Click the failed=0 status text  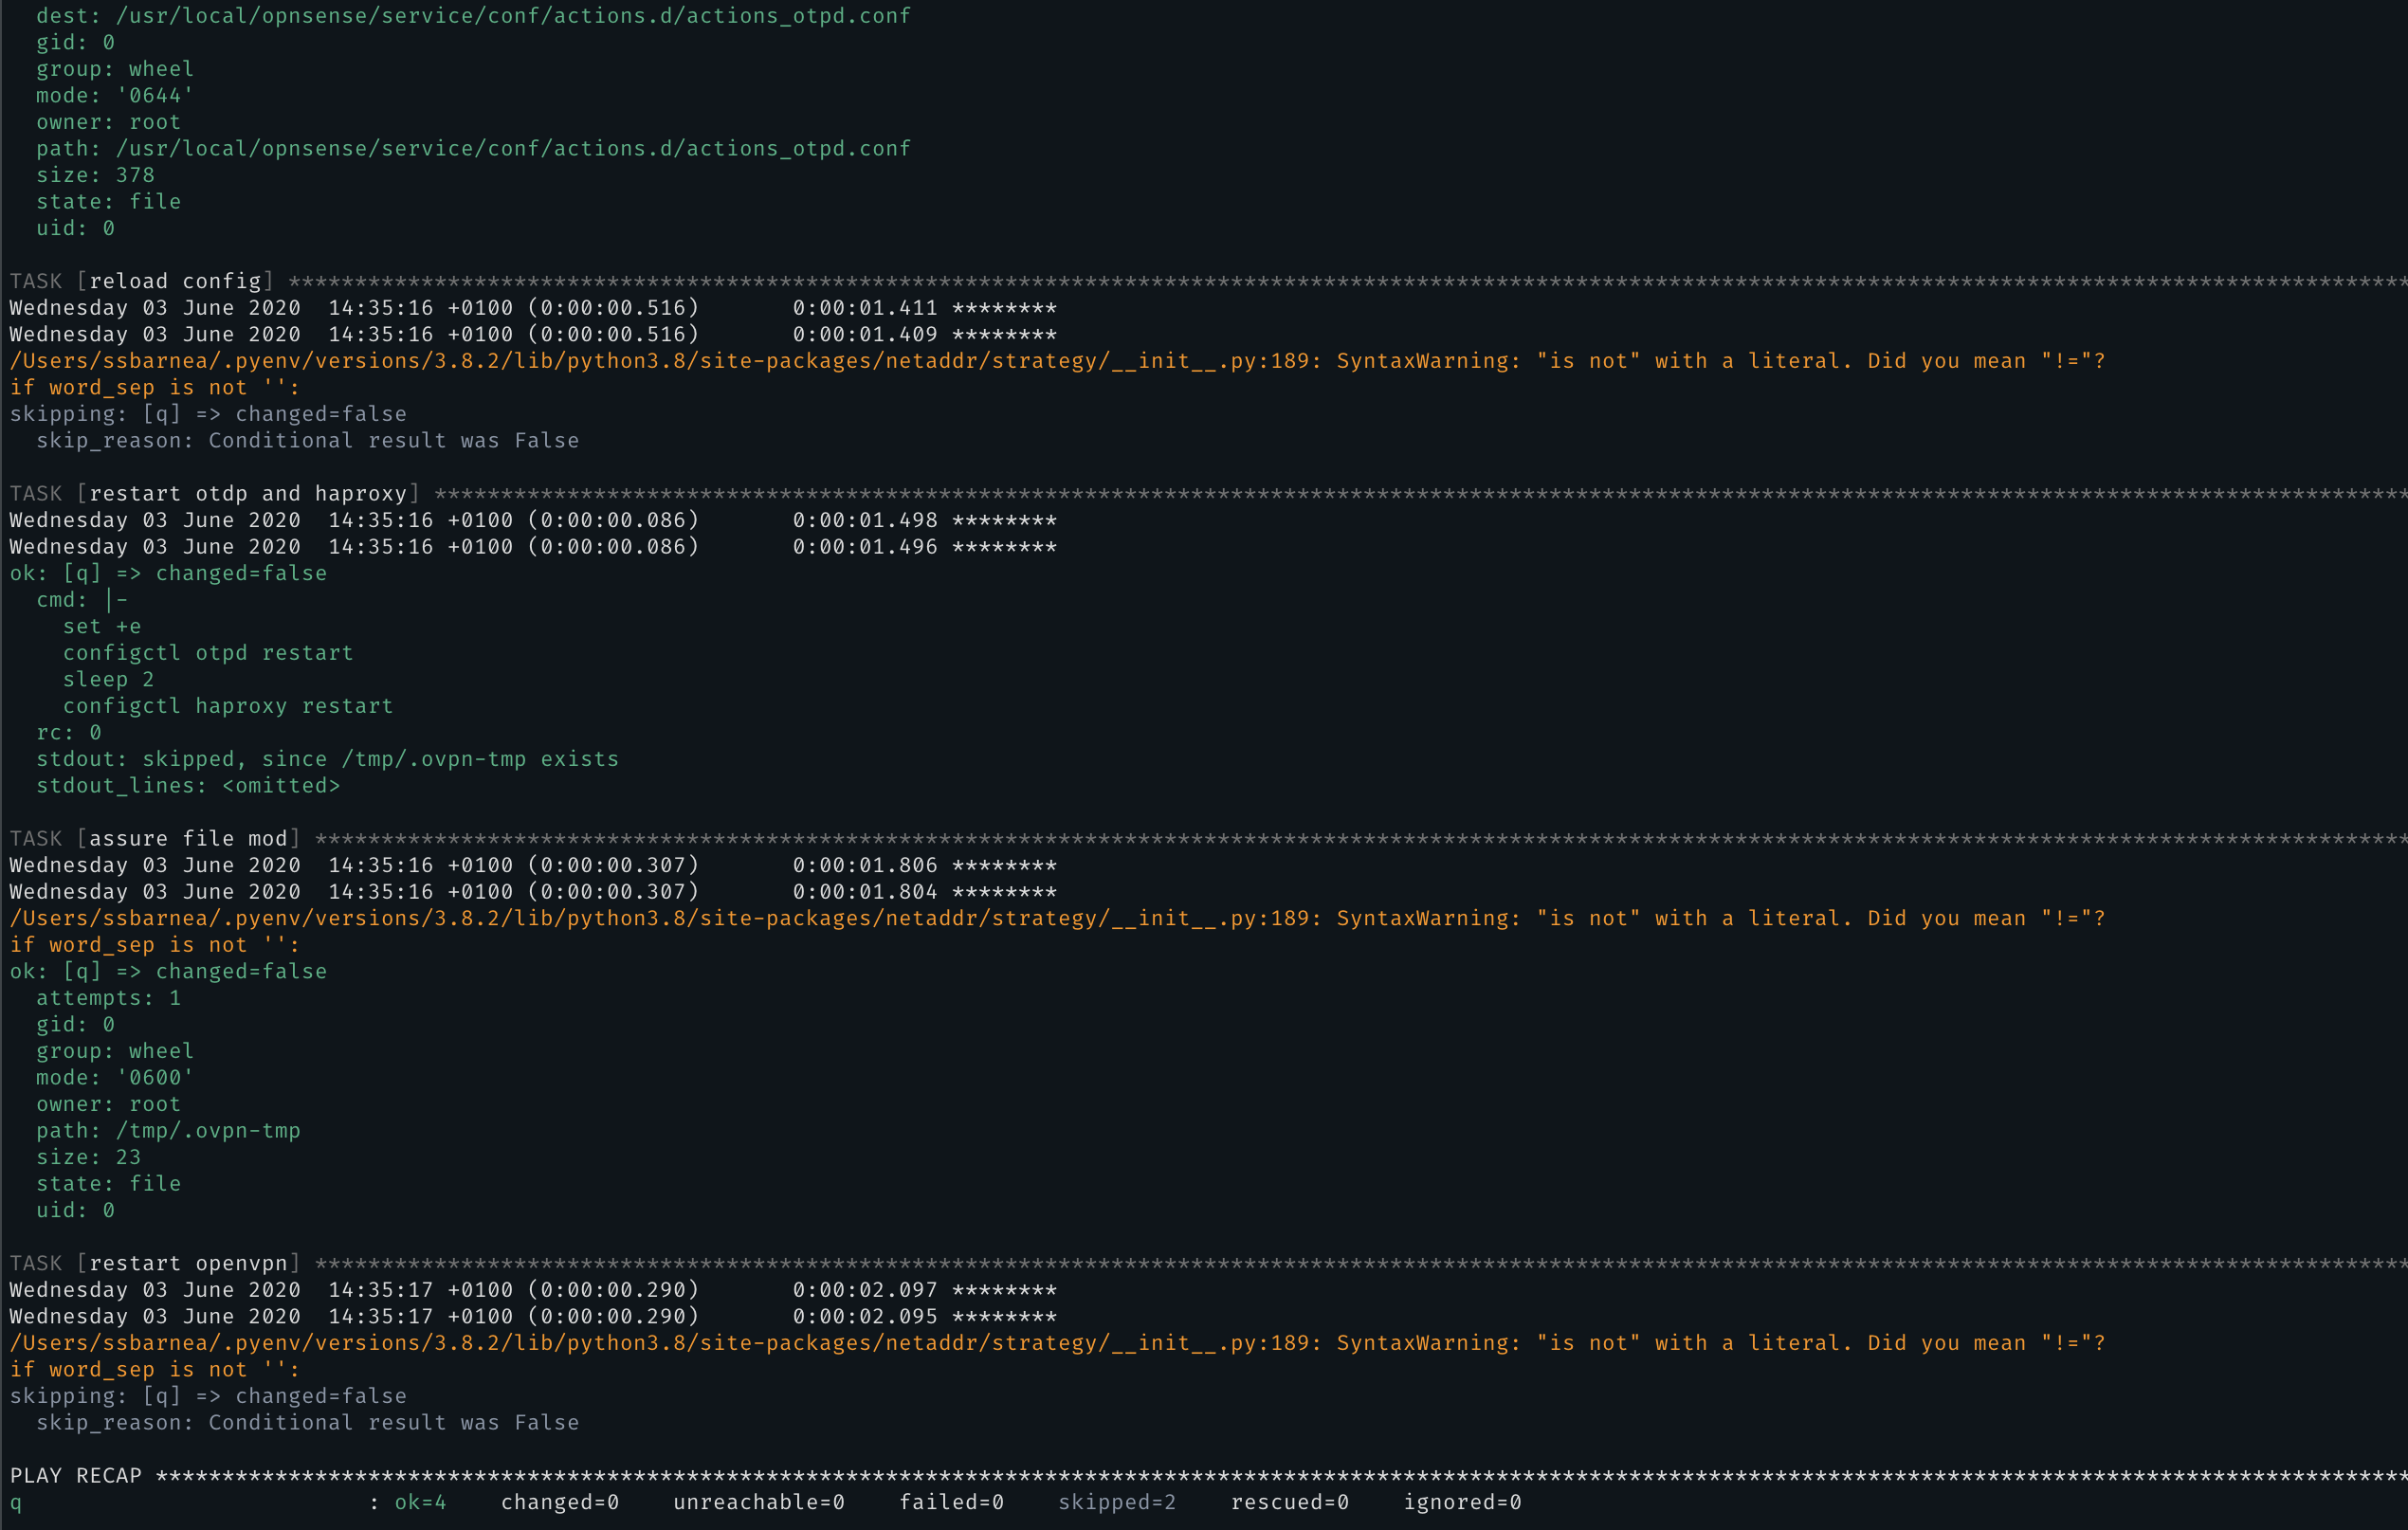951,1501
